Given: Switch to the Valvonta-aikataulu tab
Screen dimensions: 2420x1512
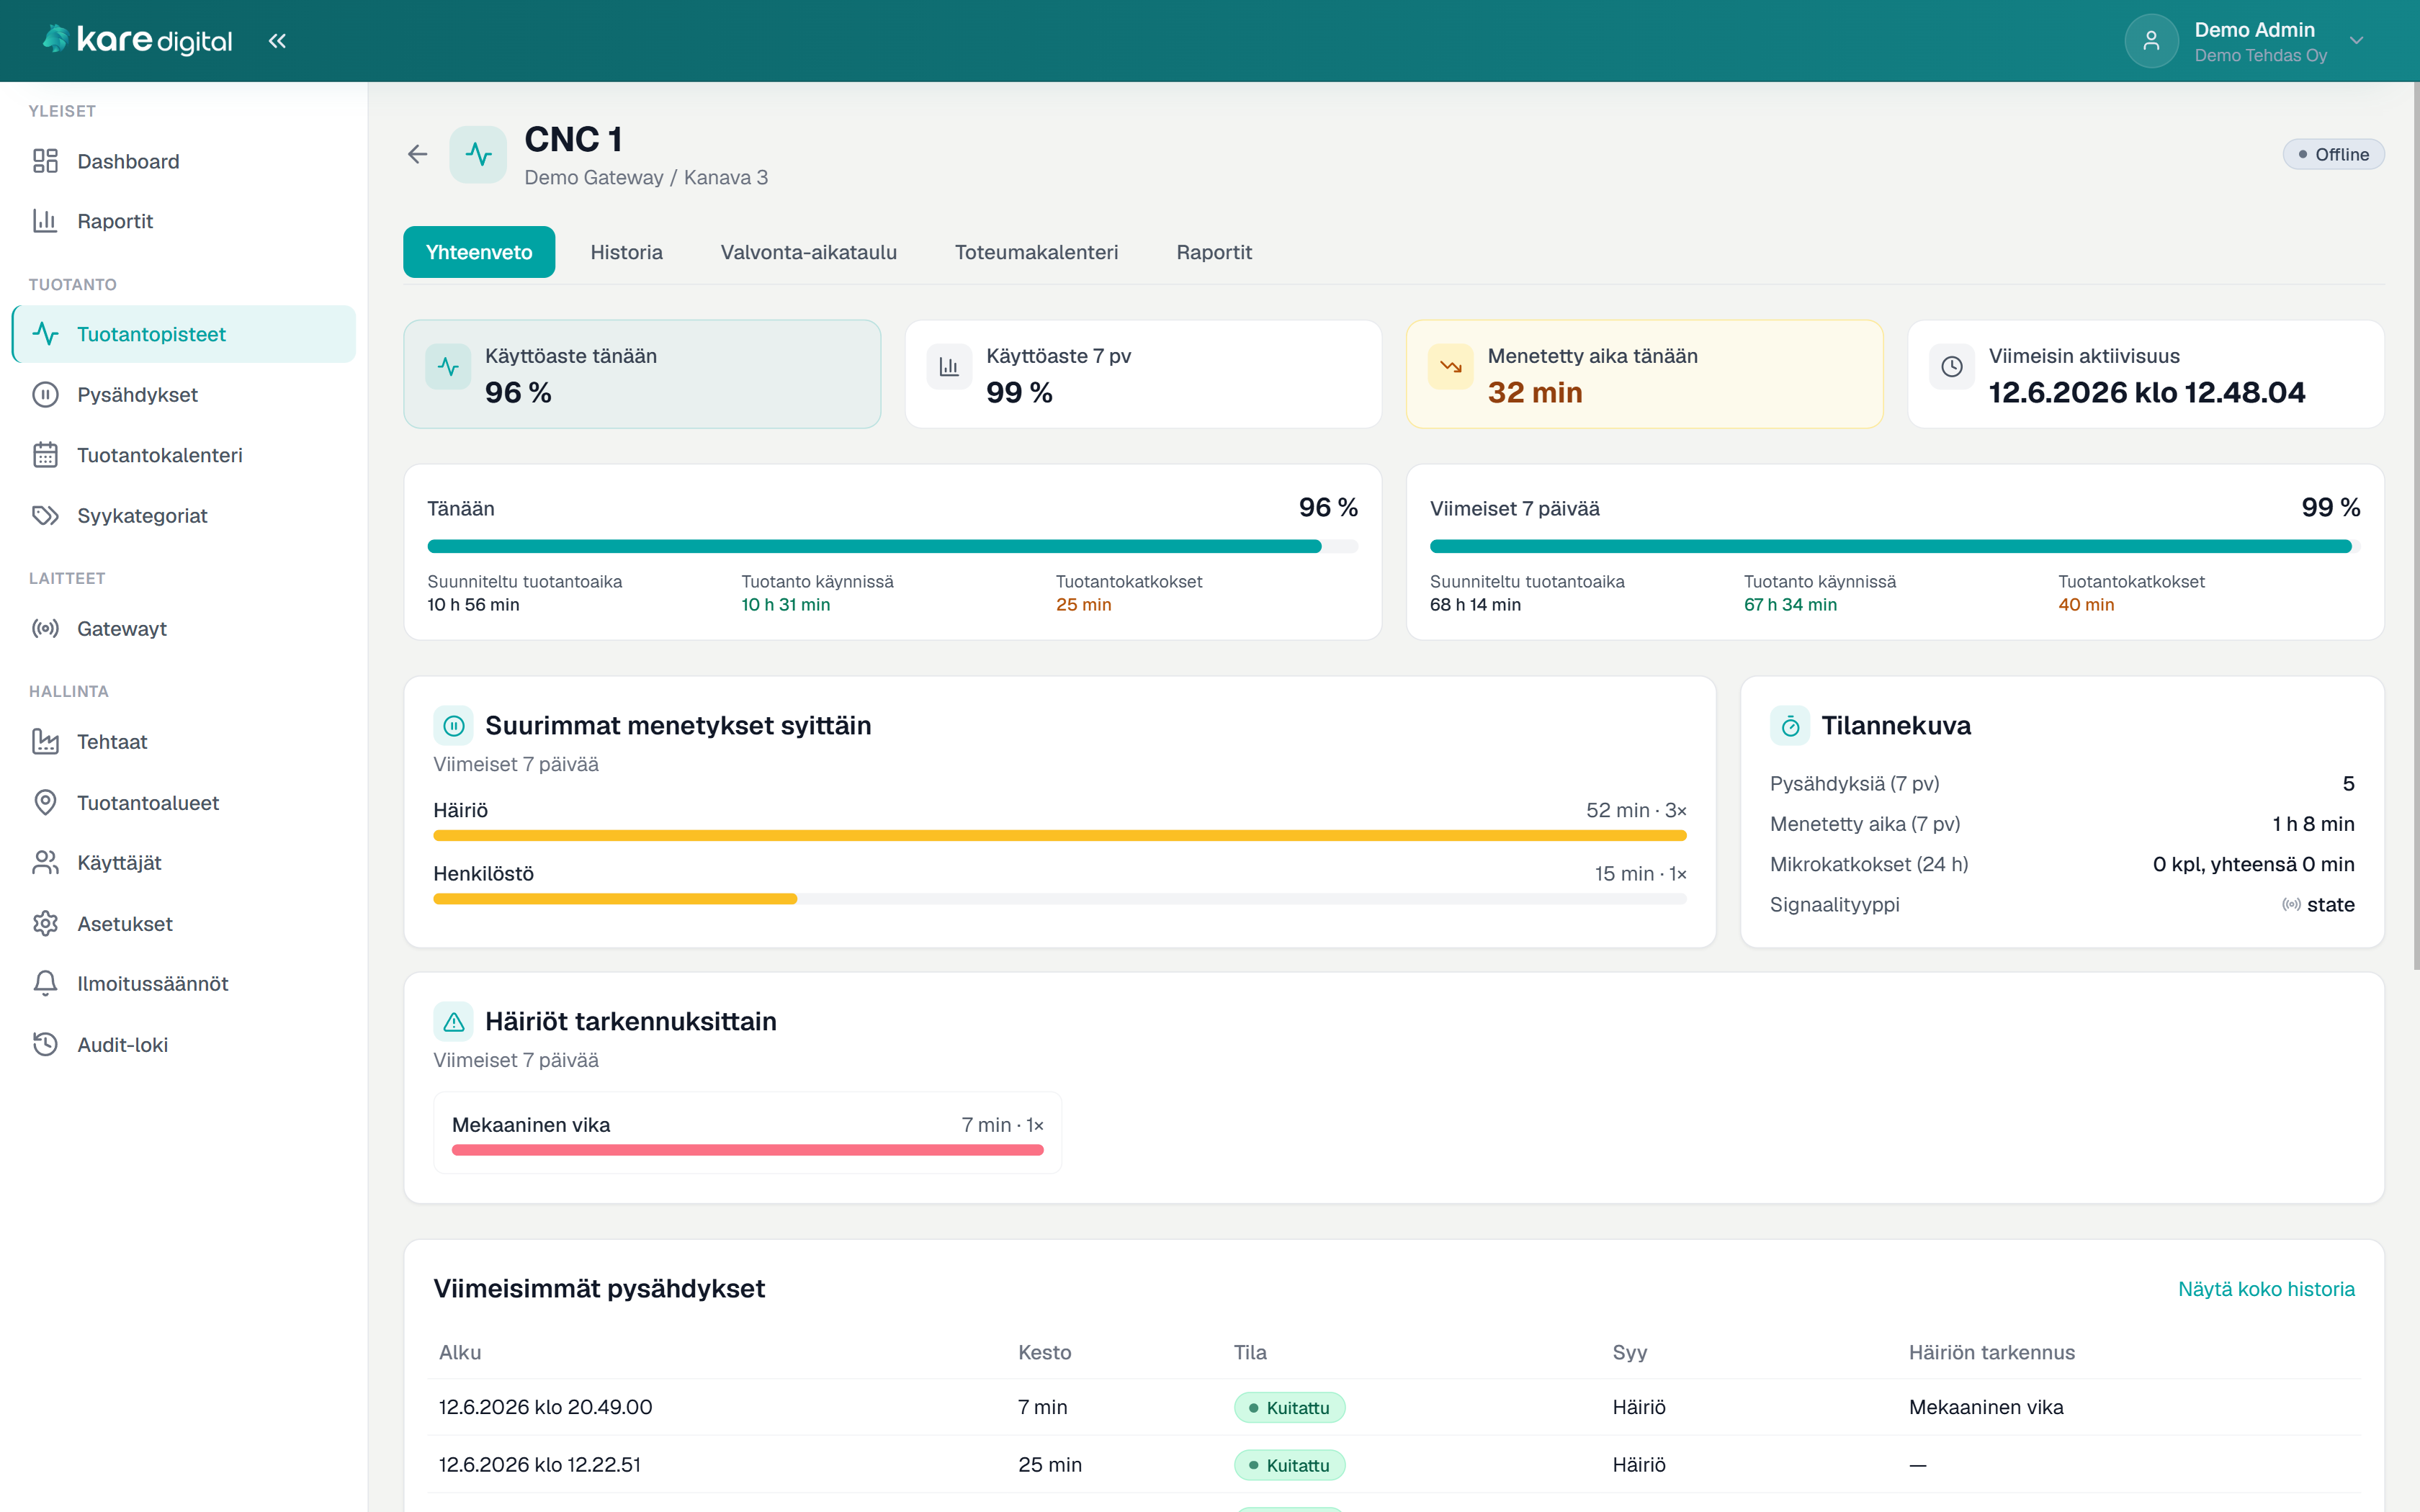Looking at the screenshot, I should pos(808,252).
